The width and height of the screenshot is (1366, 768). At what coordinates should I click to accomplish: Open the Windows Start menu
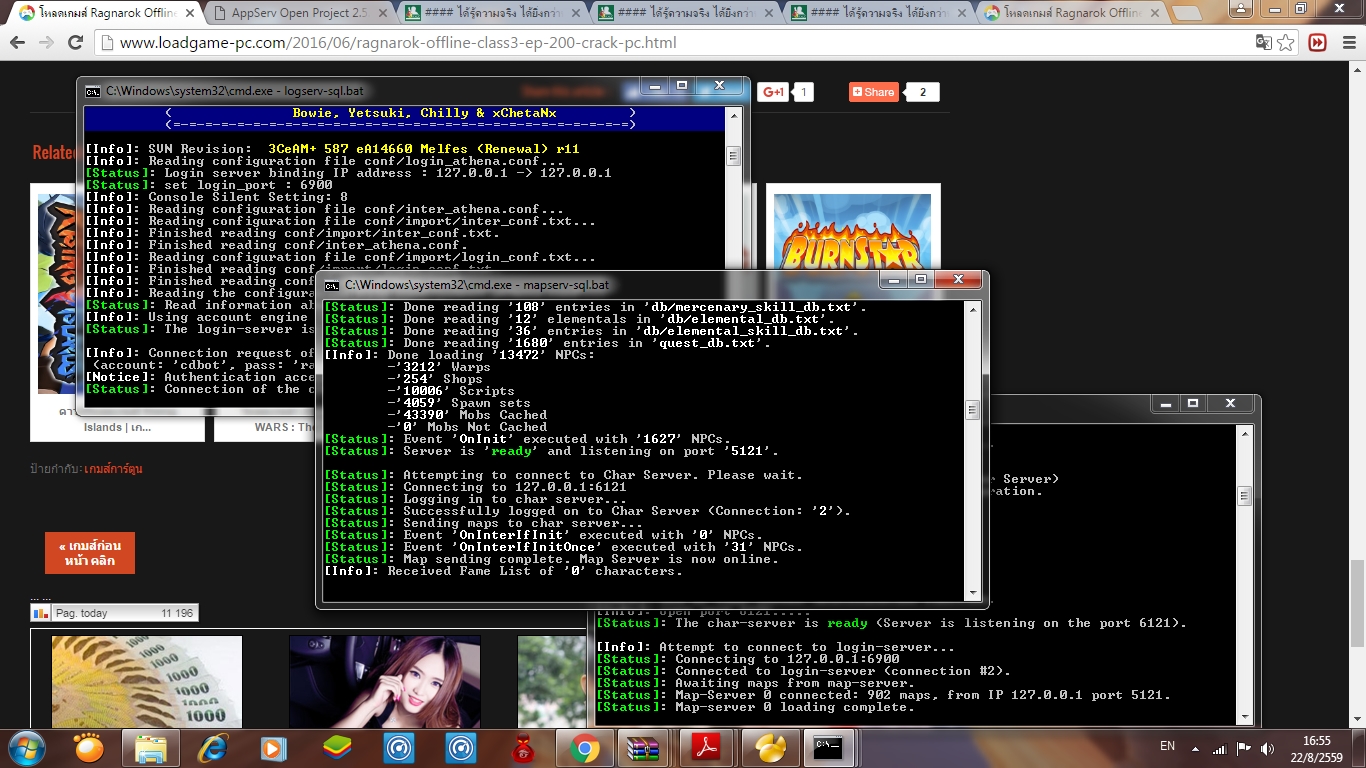pyautogui.click(x=27, y=748)
